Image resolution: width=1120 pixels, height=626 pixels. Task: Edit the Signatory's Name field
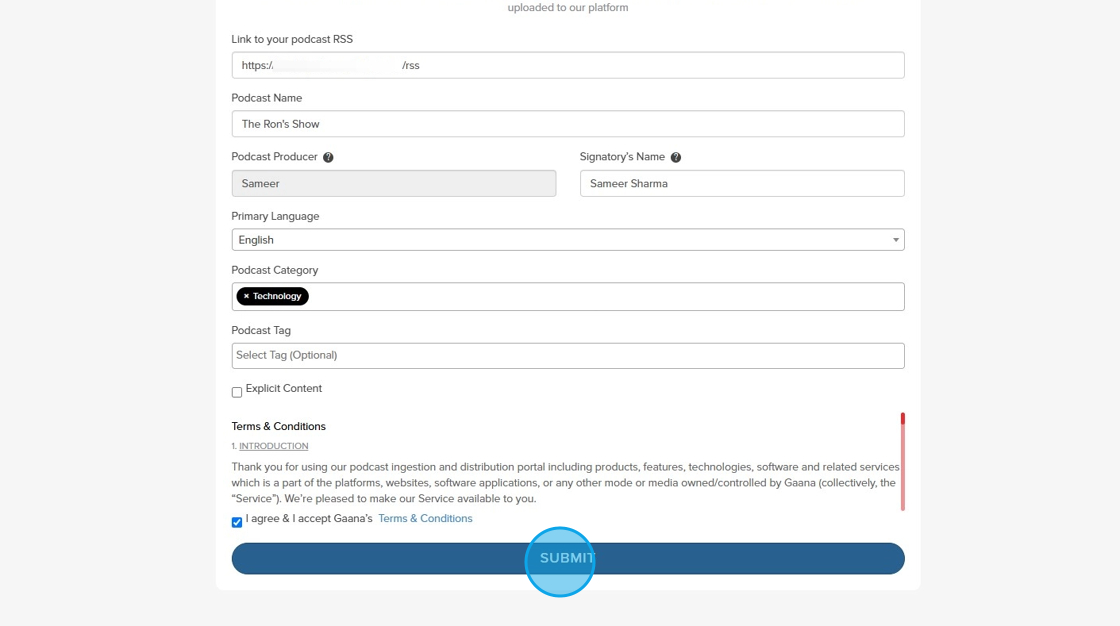click(742, 184)
